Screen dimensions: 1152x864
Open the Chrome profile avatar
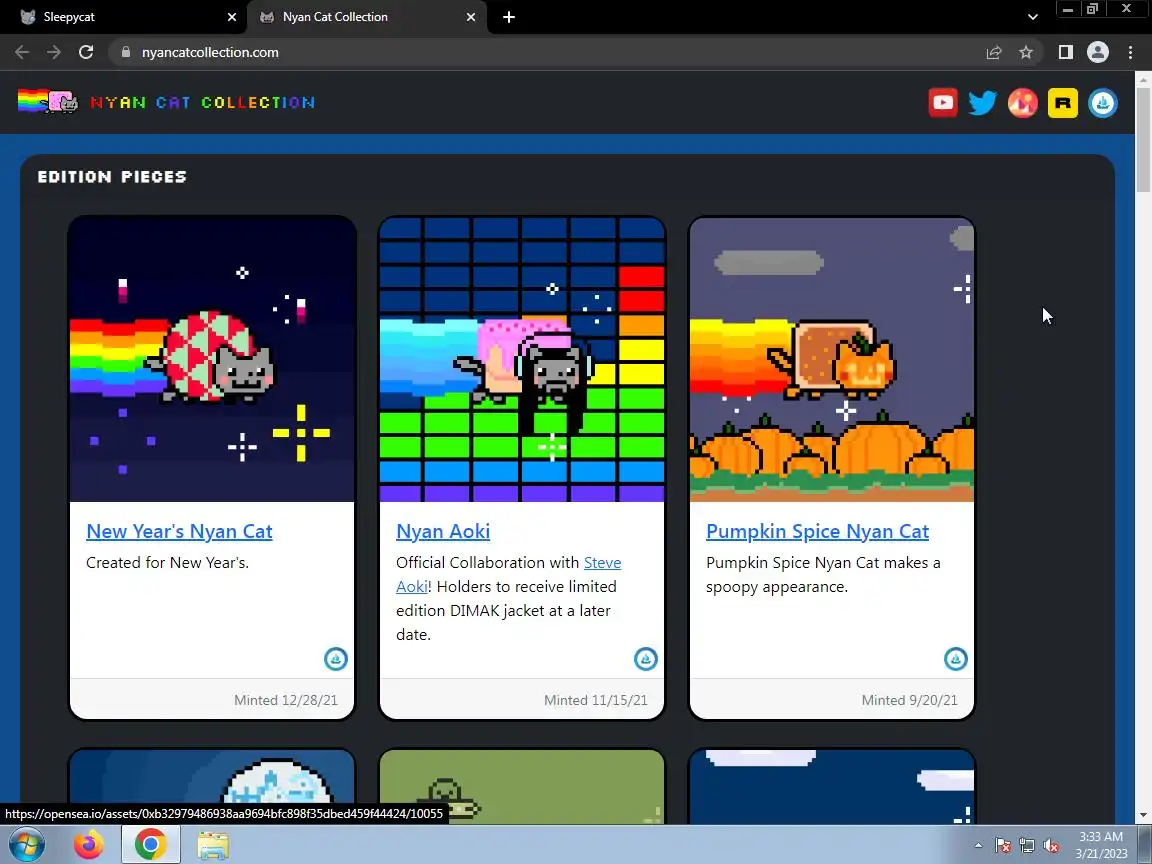click(x=1098, y=52)
